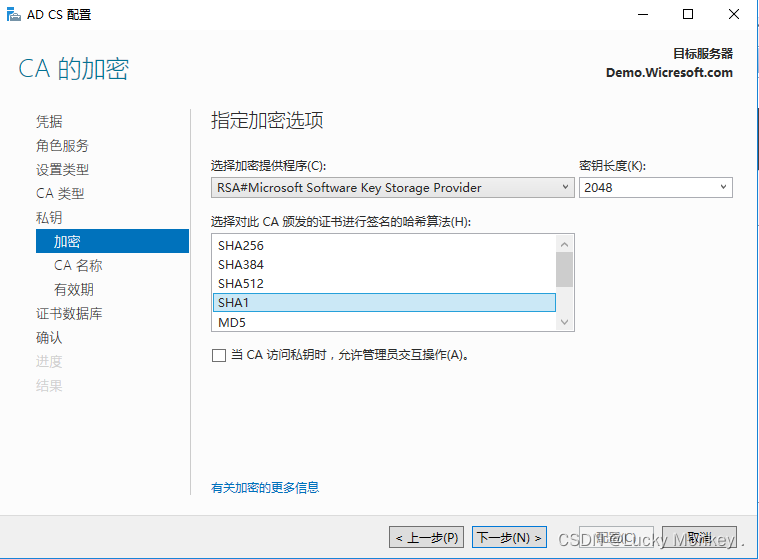Click the hash list scroll up arrow
This screenshot has height=559, width=759.
pos(564,244)
